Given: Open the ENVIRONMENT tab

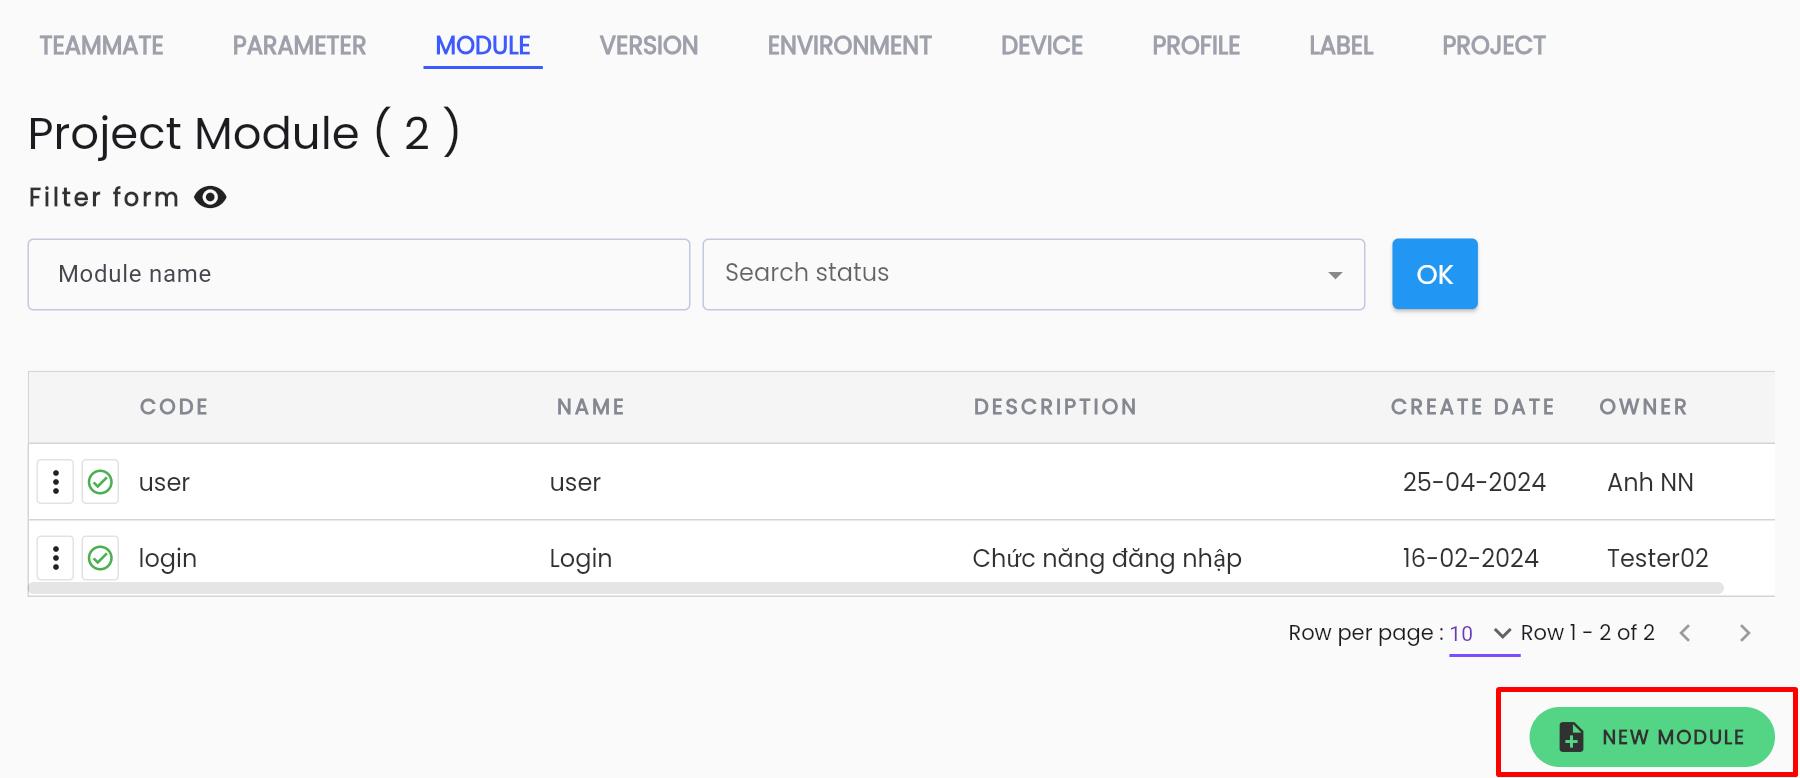Looking at the screenshot, I should pos(850,46).
